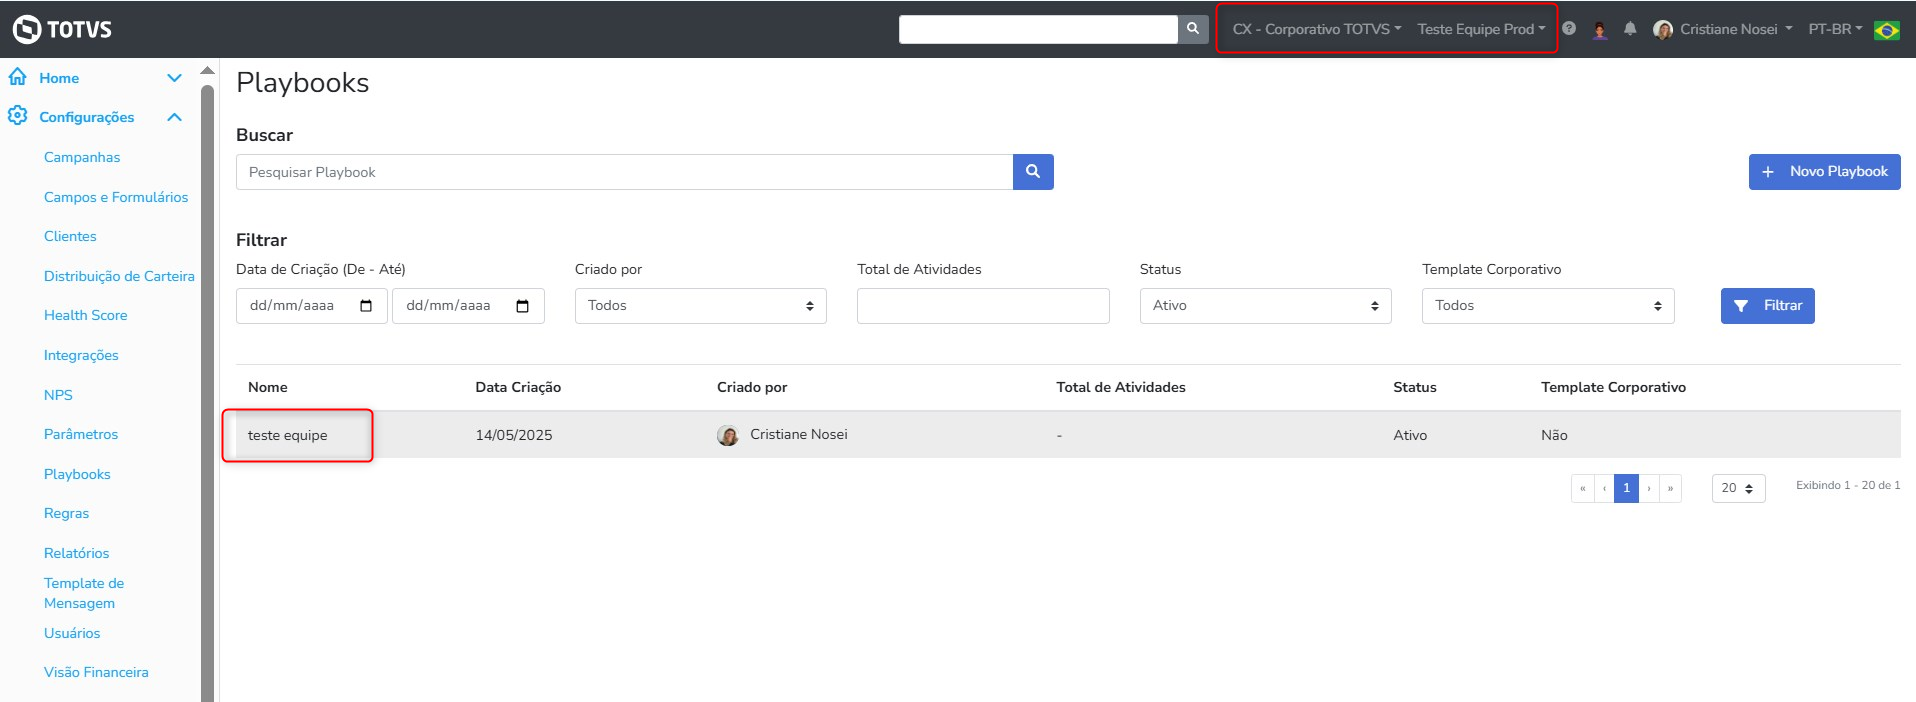Click the Total de Atividades input field
The image size is (1916, 702).
[x=982, y=306]
